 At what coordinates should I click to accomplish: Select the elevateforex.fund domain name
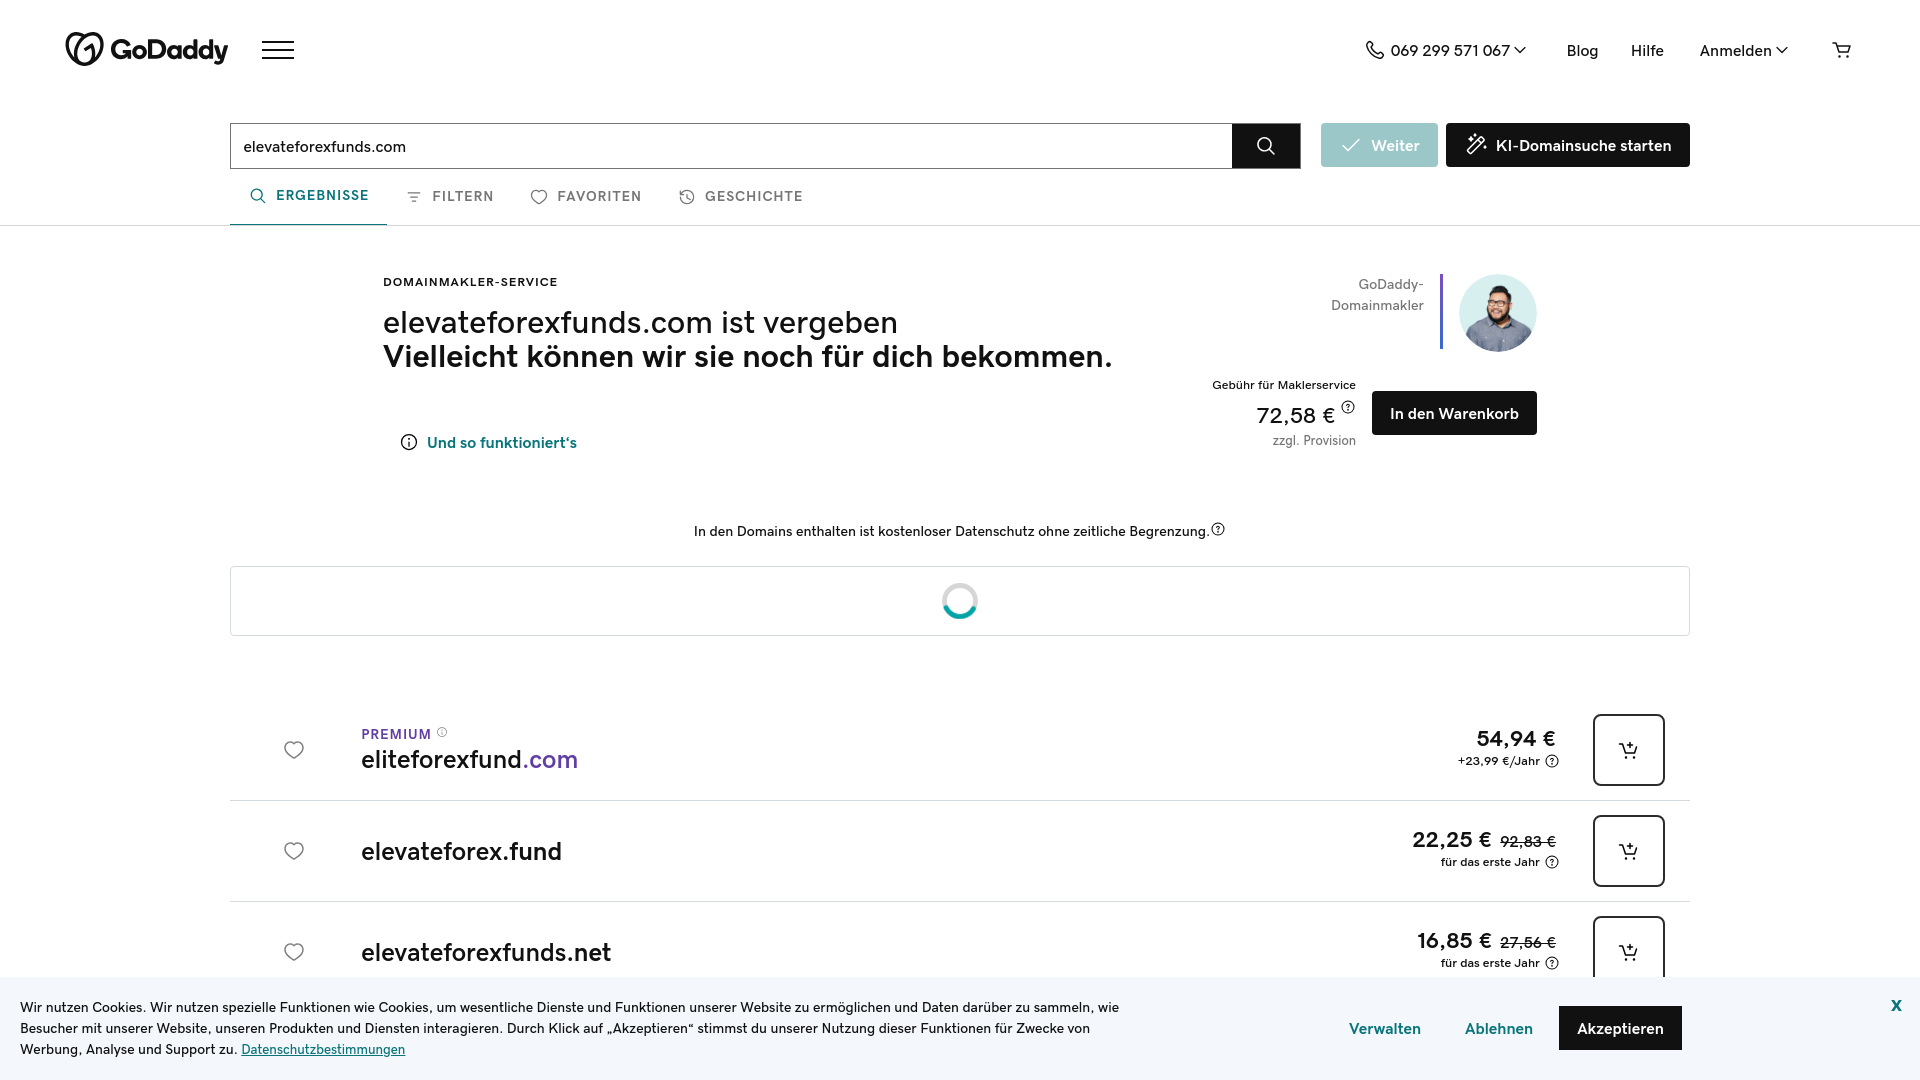(461, 851)
